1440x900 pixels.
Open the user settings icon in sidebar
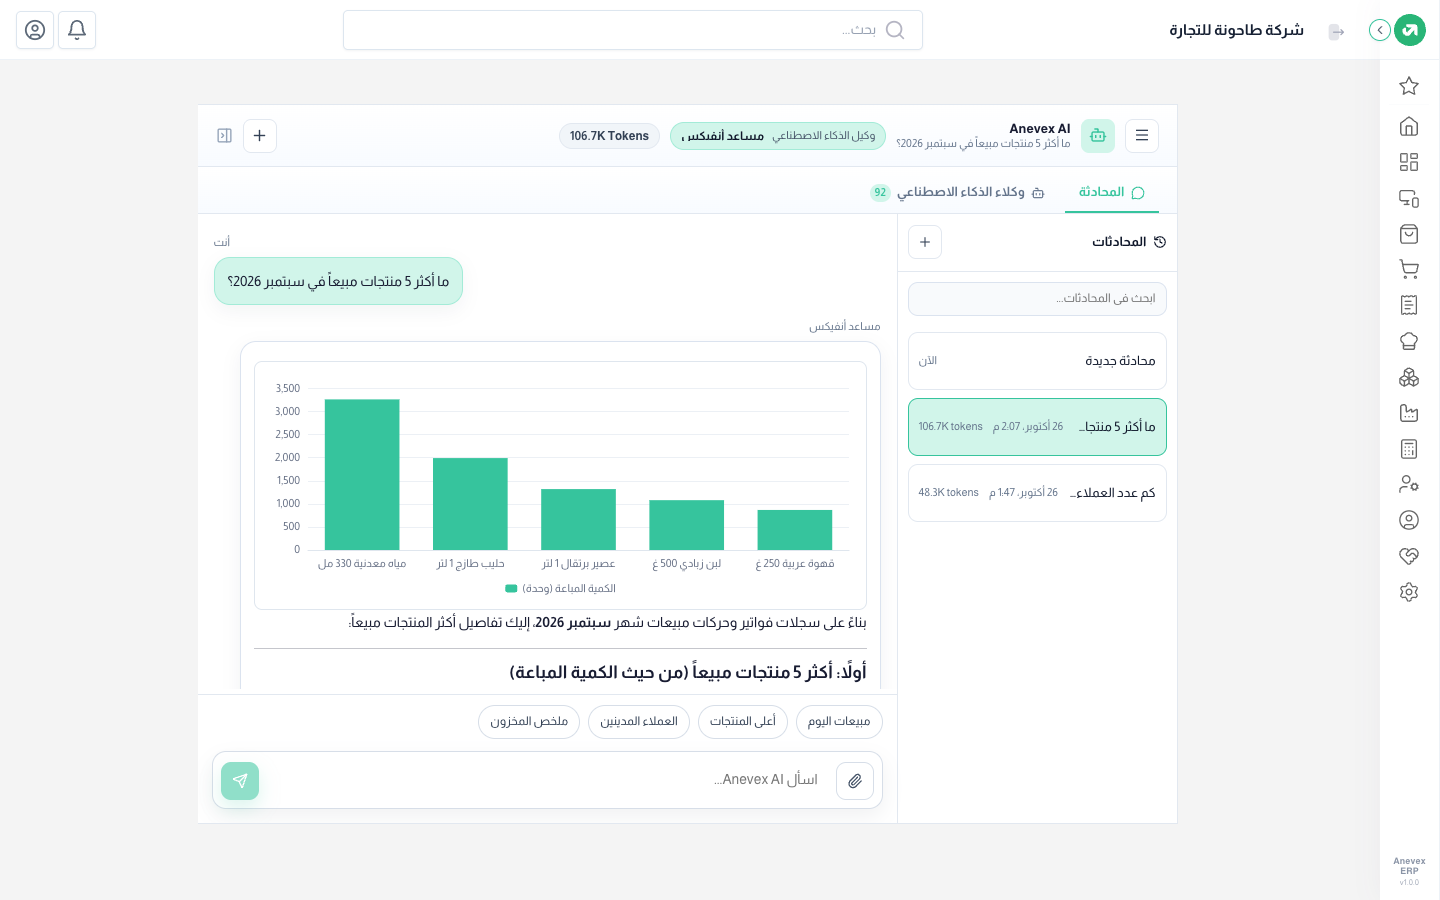[x=1409, y=484]
